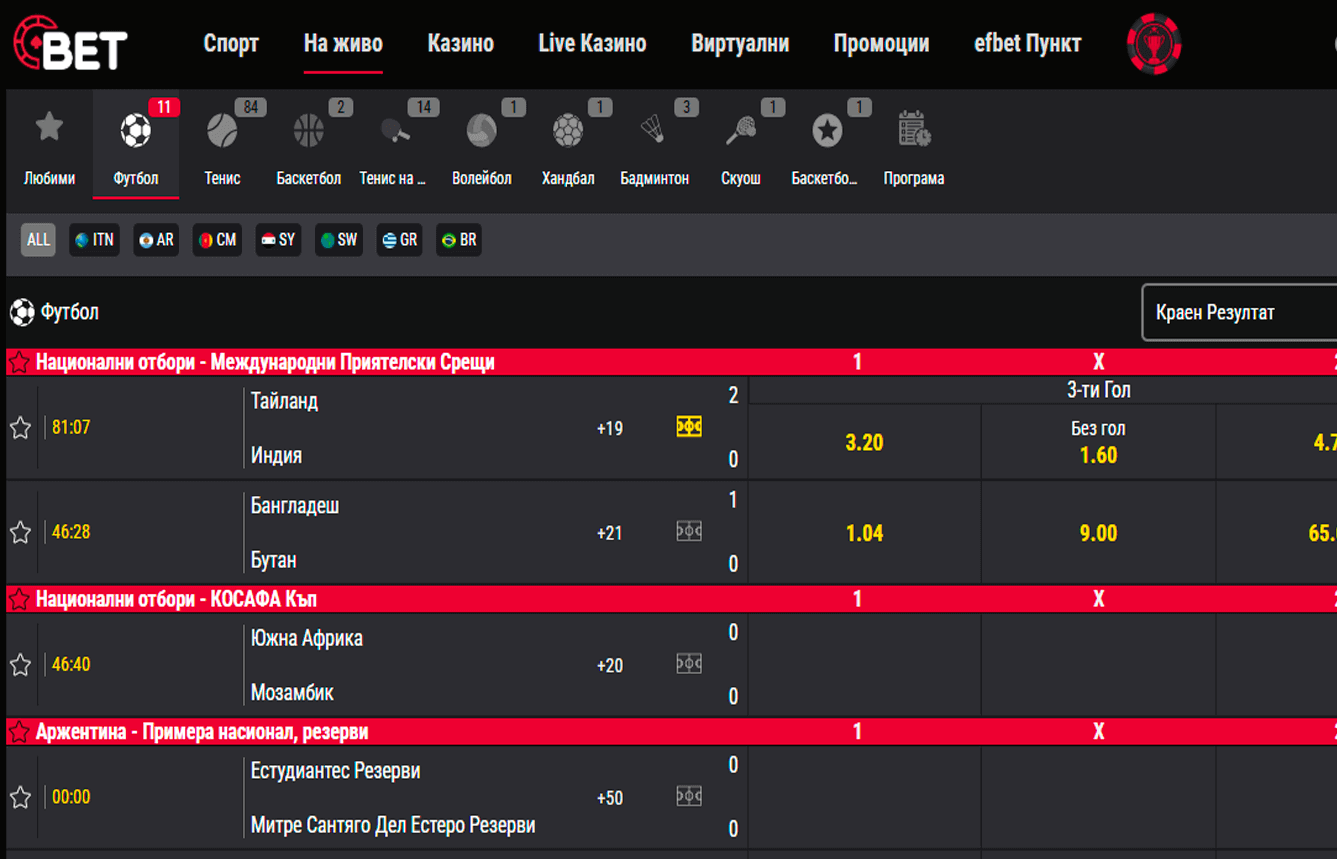Open the Краен Резултат market dropdown

click(1239, 312)
